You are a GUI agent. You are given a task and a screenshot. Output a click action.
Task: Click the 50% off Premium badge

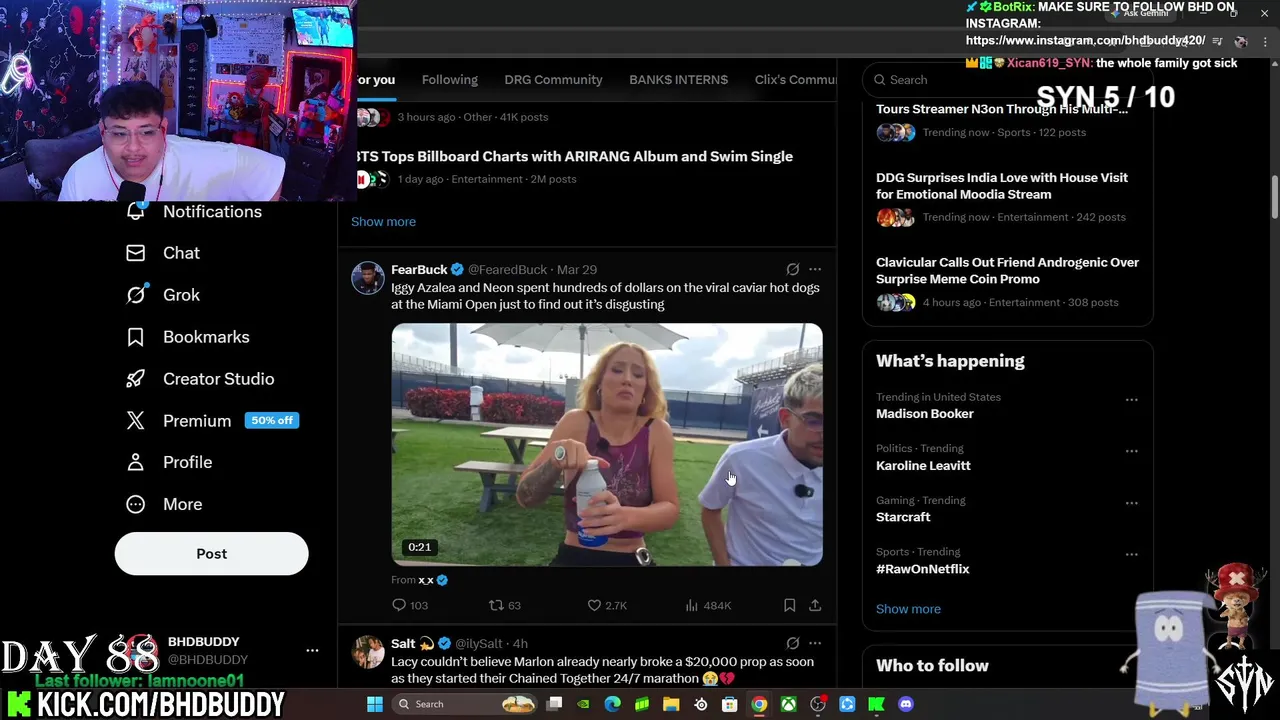tap(272, 420)
